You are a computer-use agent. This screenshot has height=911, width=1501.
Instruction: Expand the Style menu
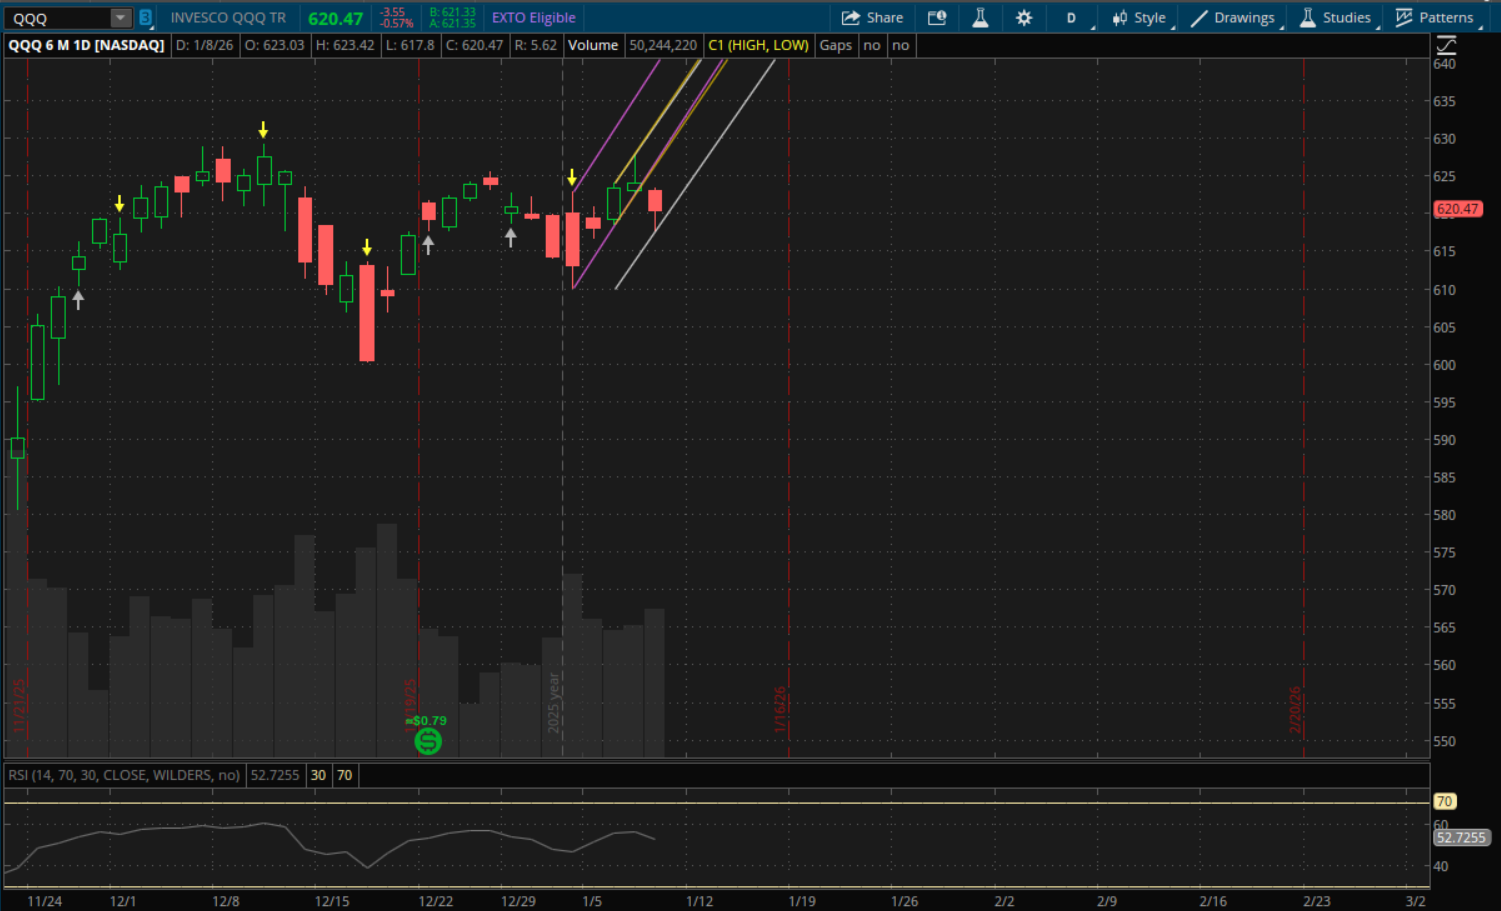pyautogui.click(x=1139, y=18)
